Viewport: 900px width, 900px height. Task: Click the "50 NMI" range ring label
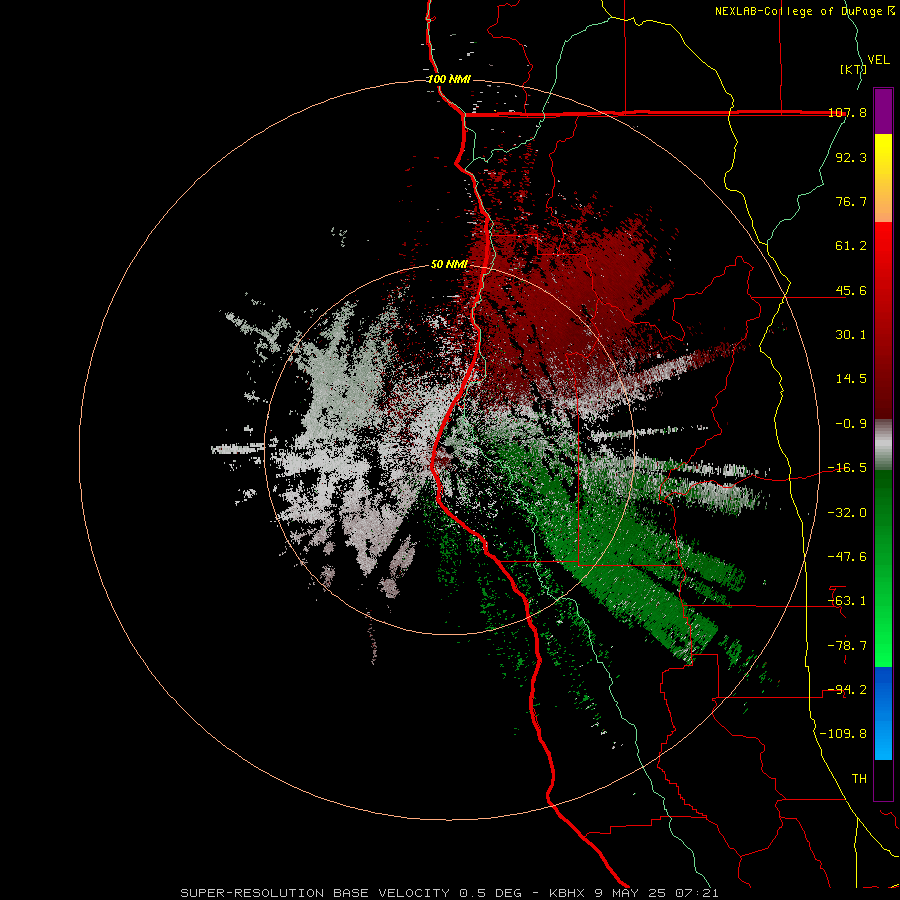(x=449, y=264)
